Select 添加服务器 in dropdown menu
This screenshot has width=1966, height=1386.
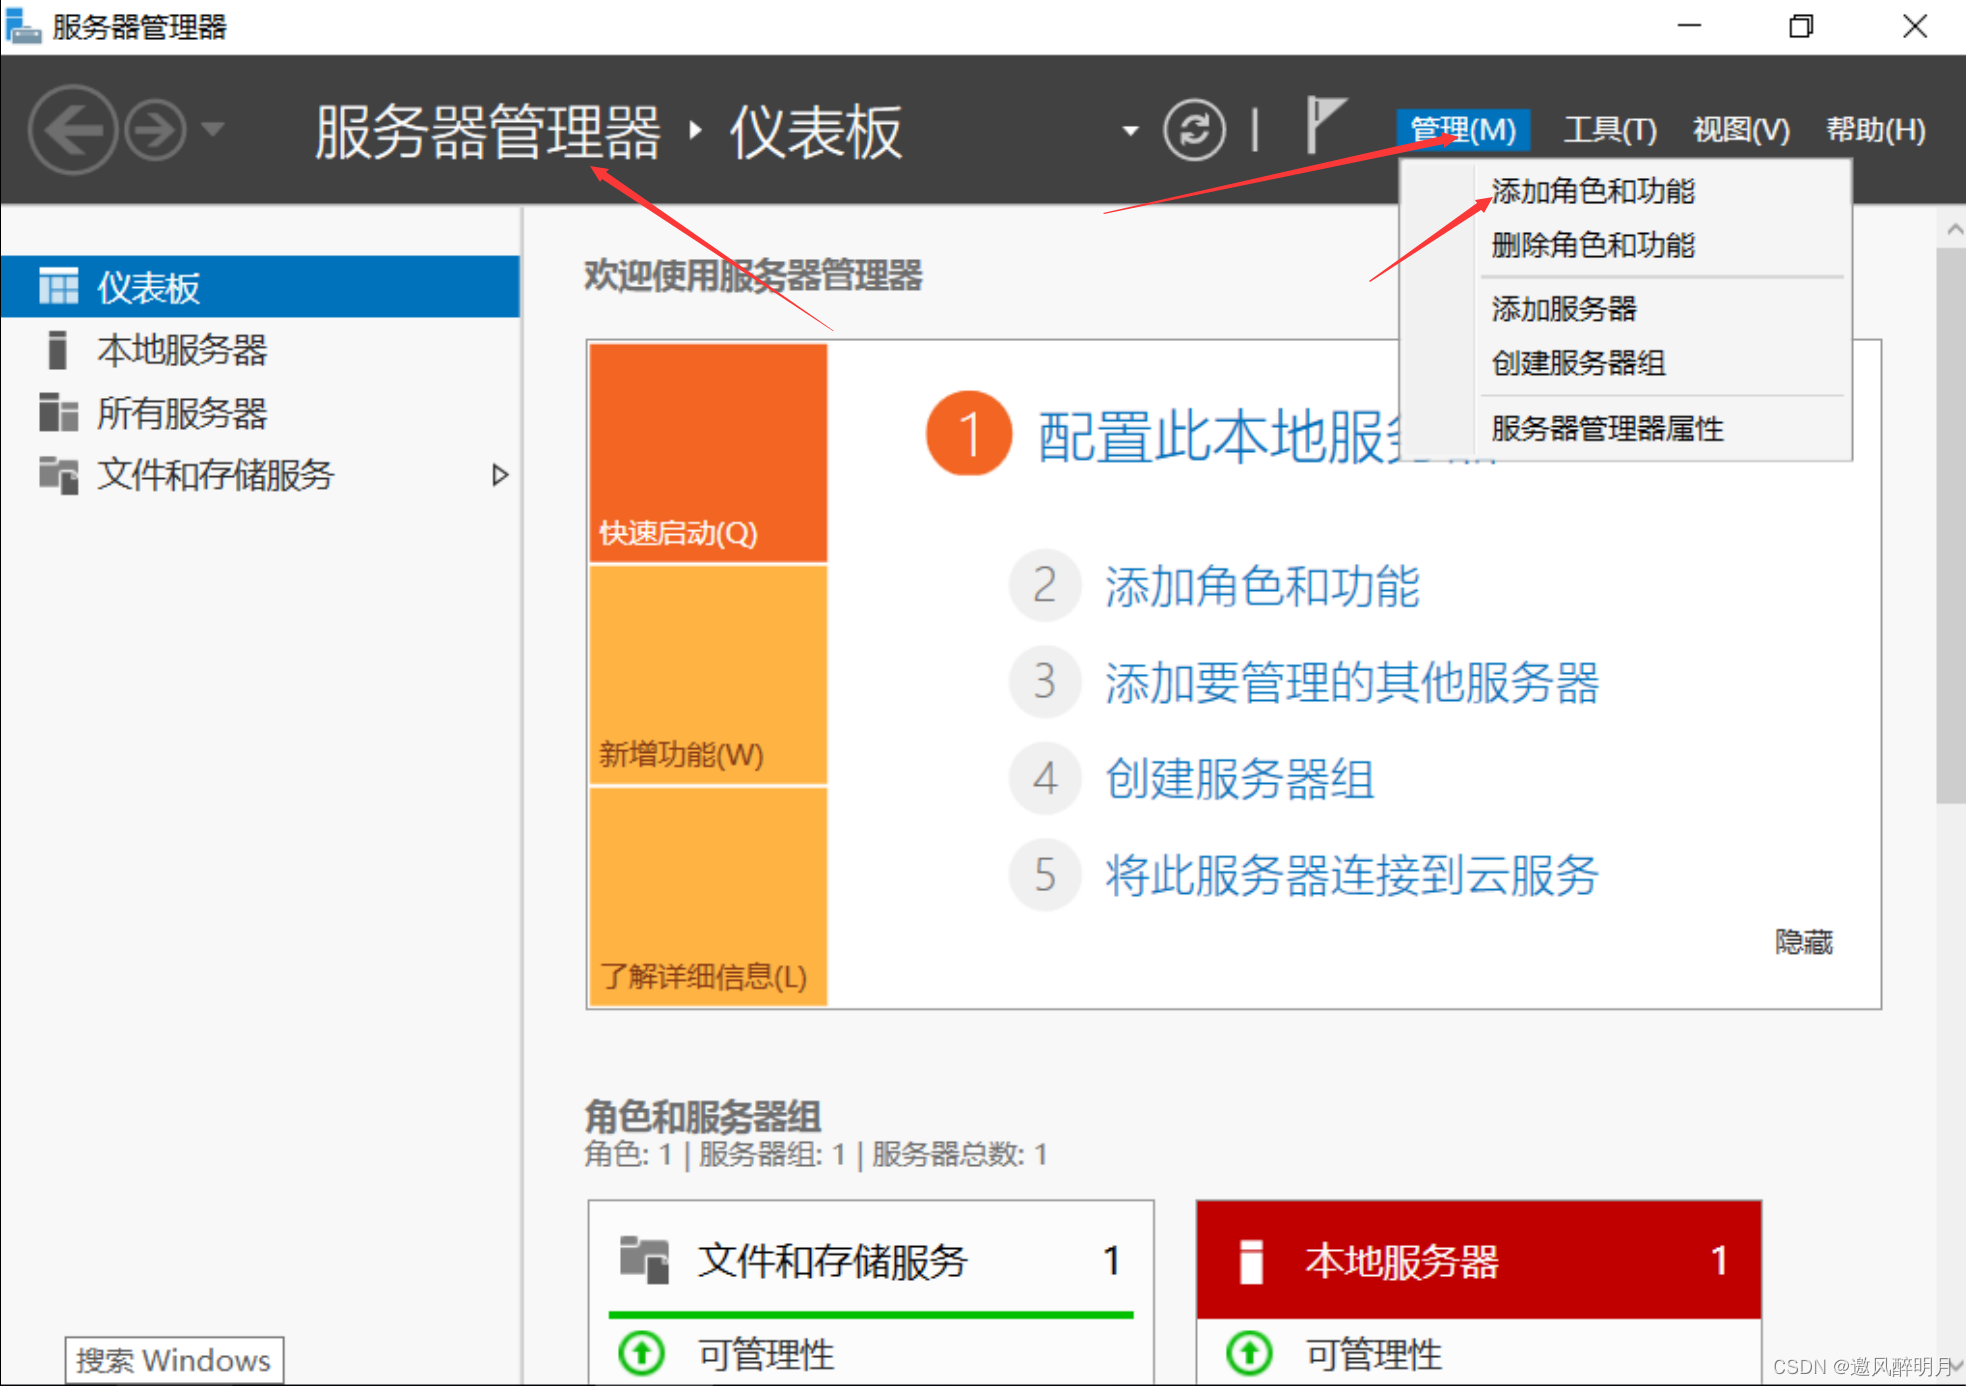[1564, 309]
